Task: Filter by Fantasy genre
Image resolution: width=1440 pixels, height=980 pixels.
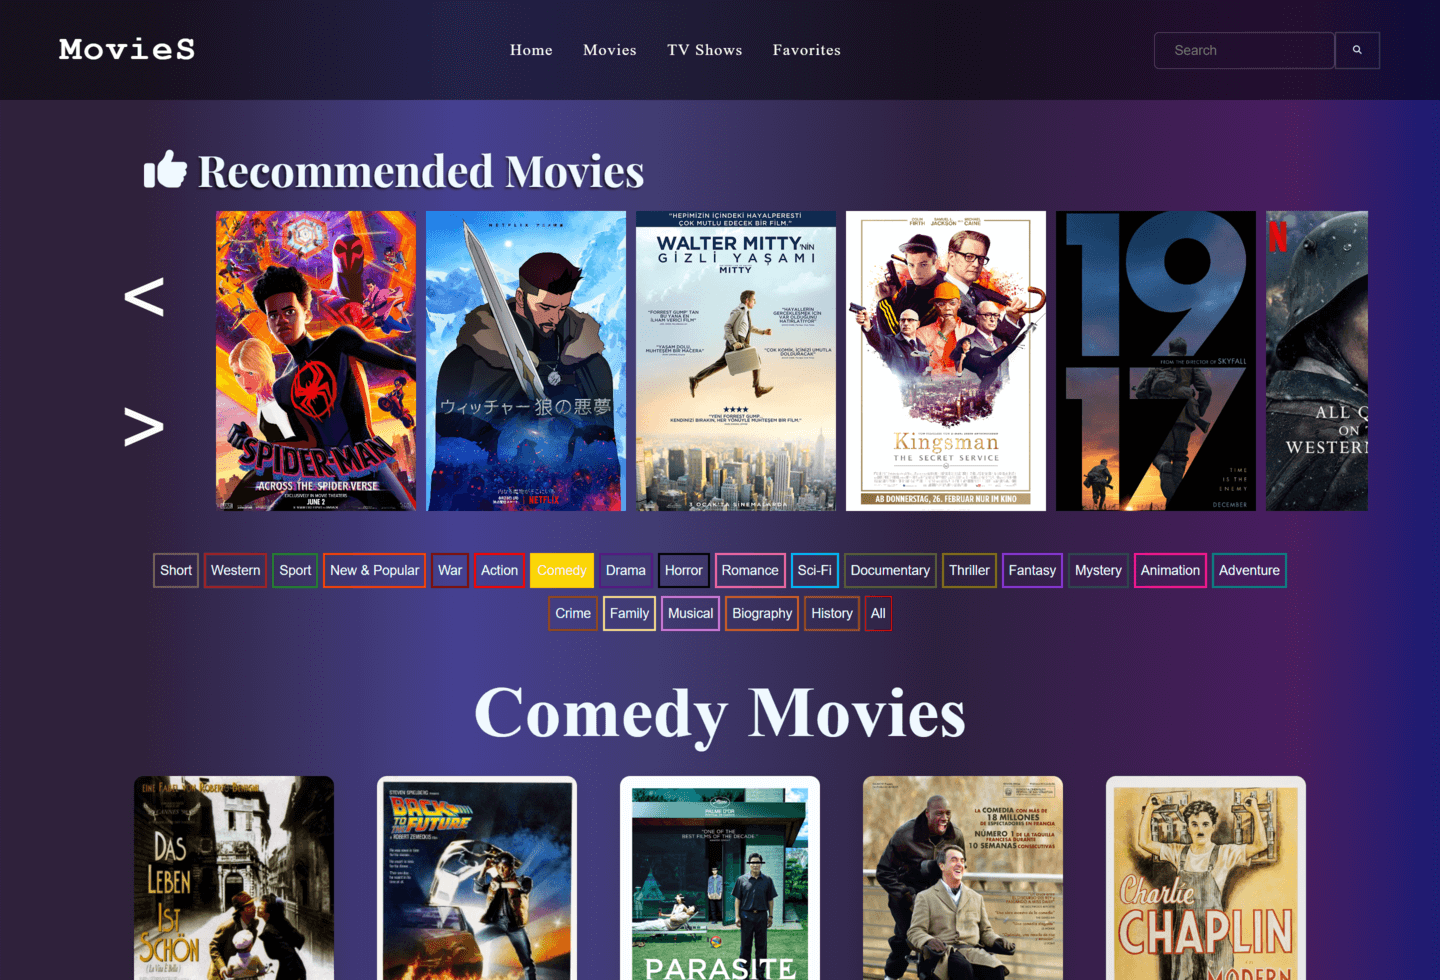Action: 1032,570
